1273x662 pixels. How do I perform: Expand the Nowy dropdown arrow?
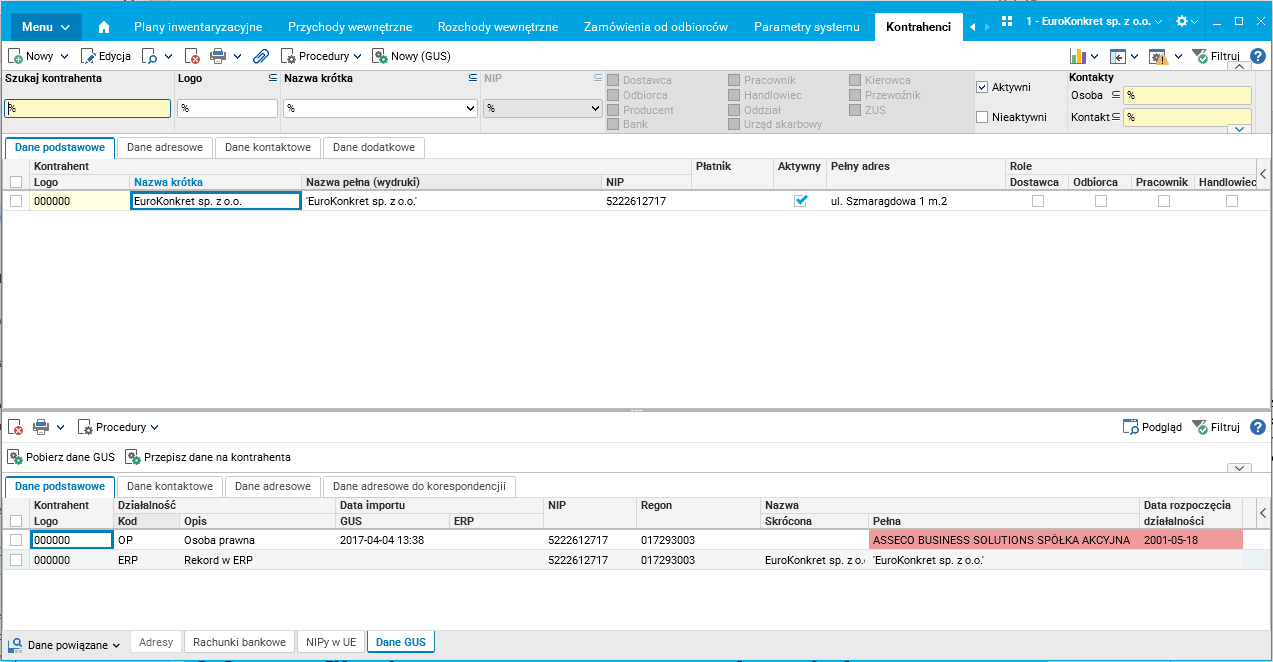tap(65, 57)
